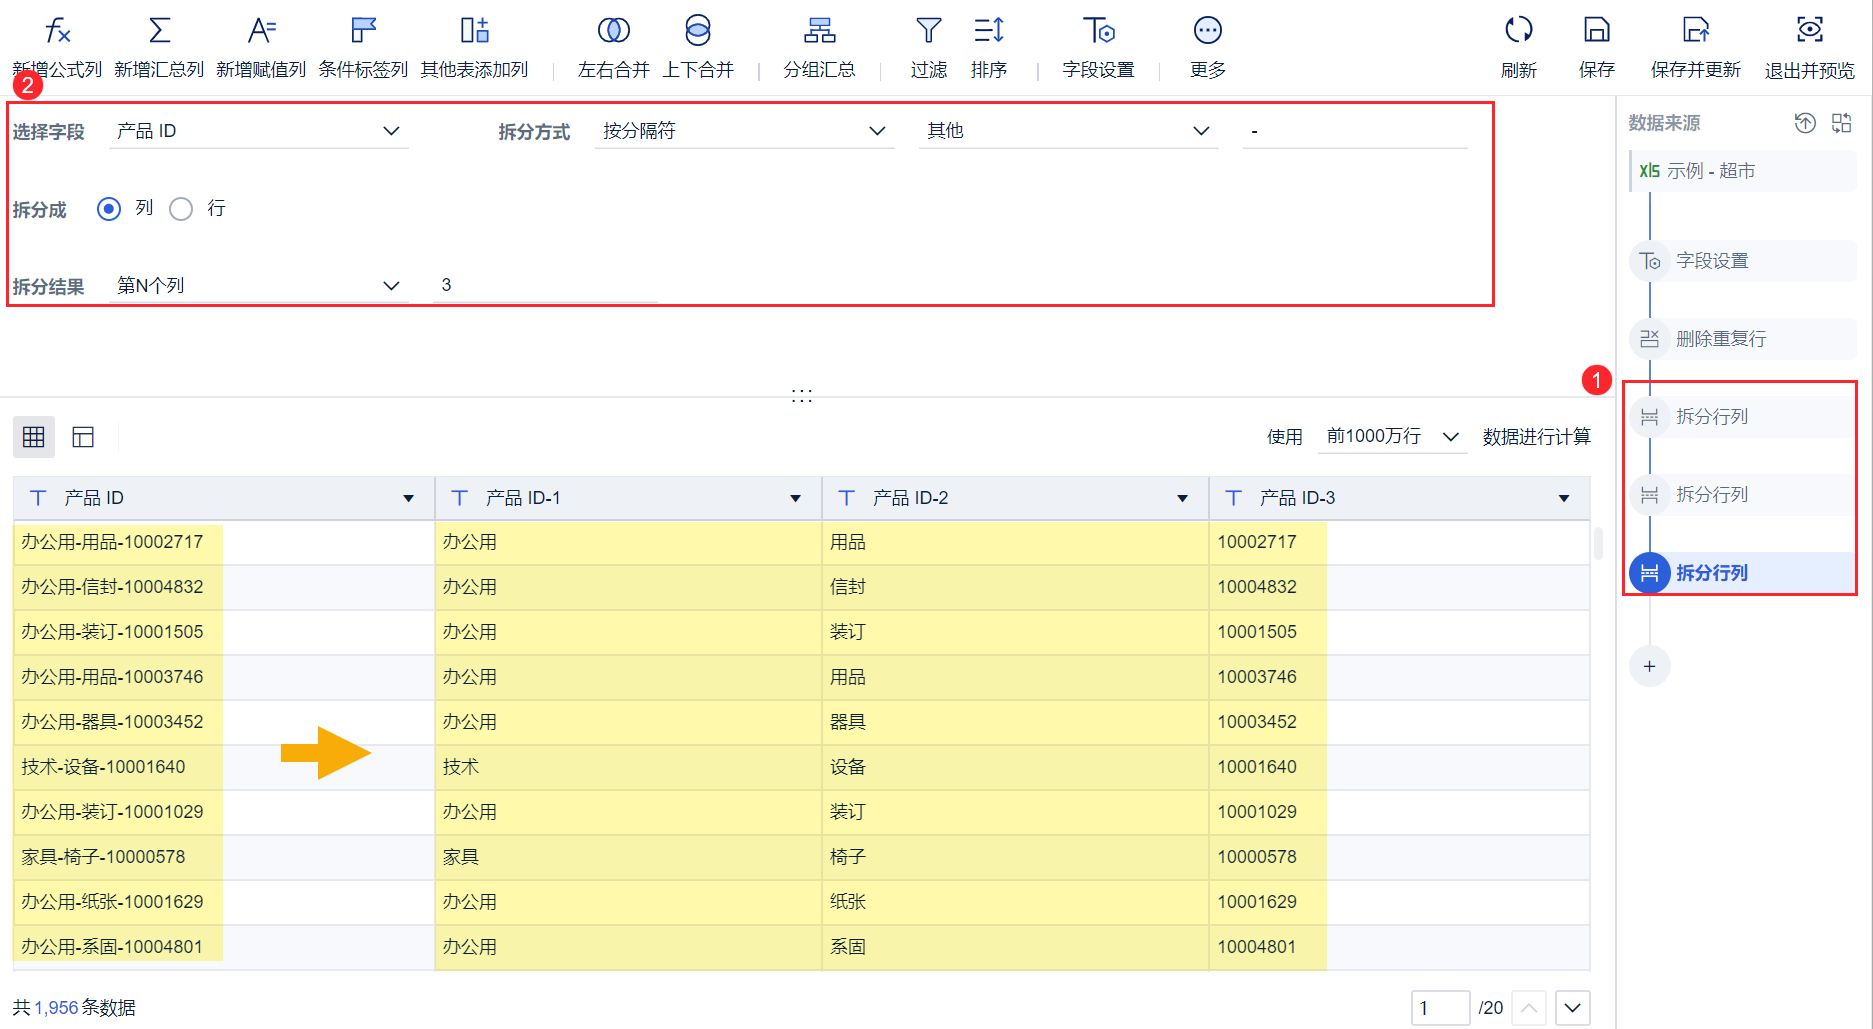Open the 拆分方式 dropdown showing 按分隔符

[x=745, y=131]
